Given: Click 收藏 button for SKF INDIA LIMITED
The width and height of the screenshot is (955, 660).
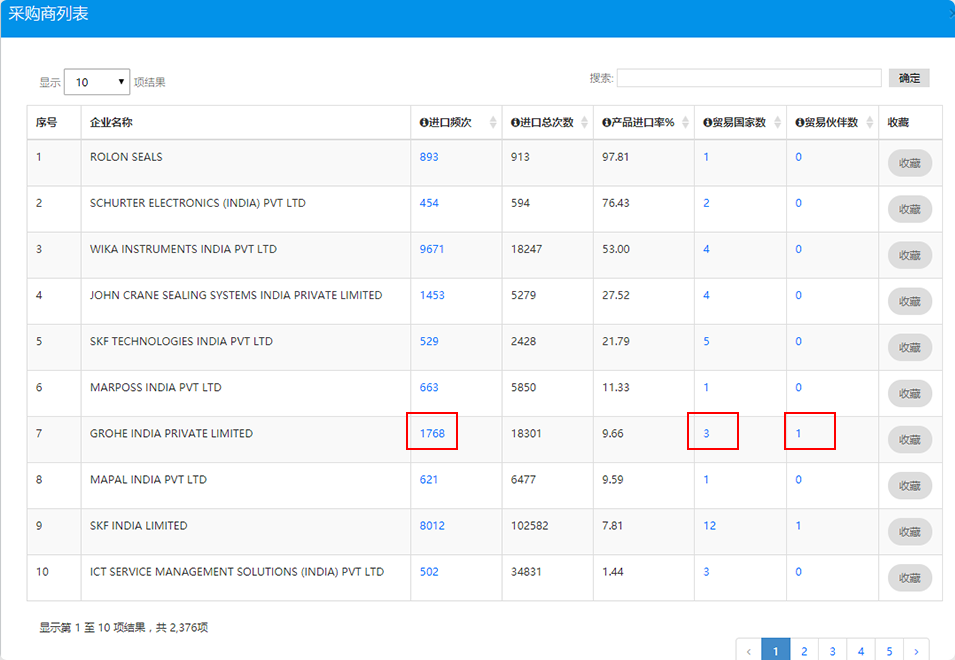Looking at the screenshot, I should click(910, 532).
